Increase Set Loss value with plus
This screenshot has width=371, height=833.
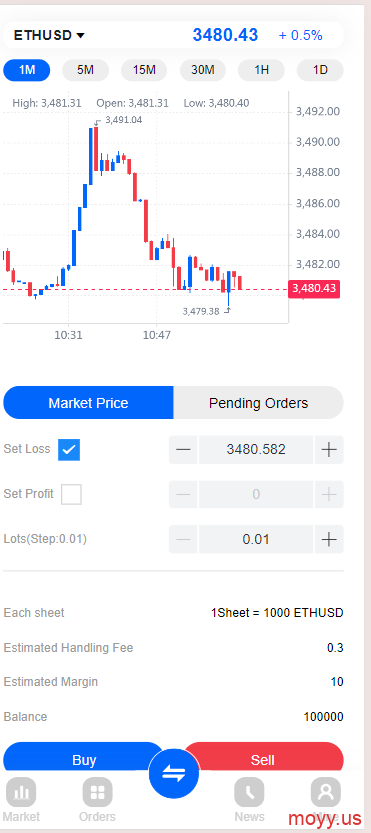pyautogui.click(x=329, y=449)
